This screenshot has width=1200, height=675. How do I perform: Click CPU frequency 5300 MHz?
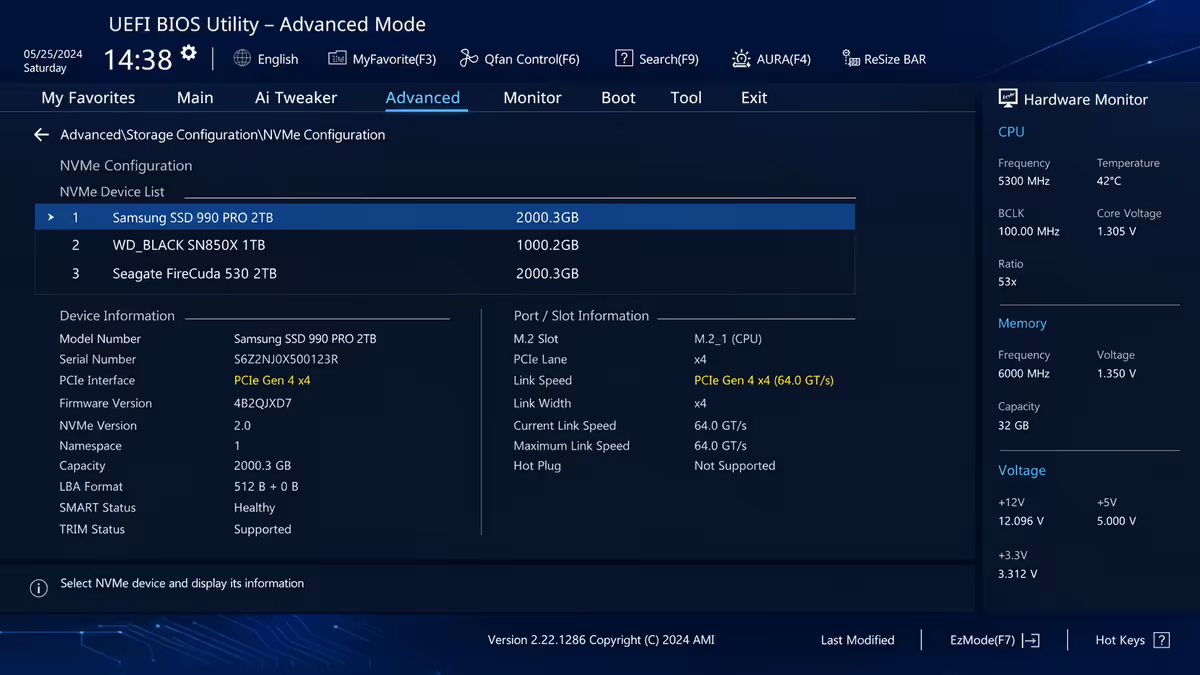(1024, 181)
